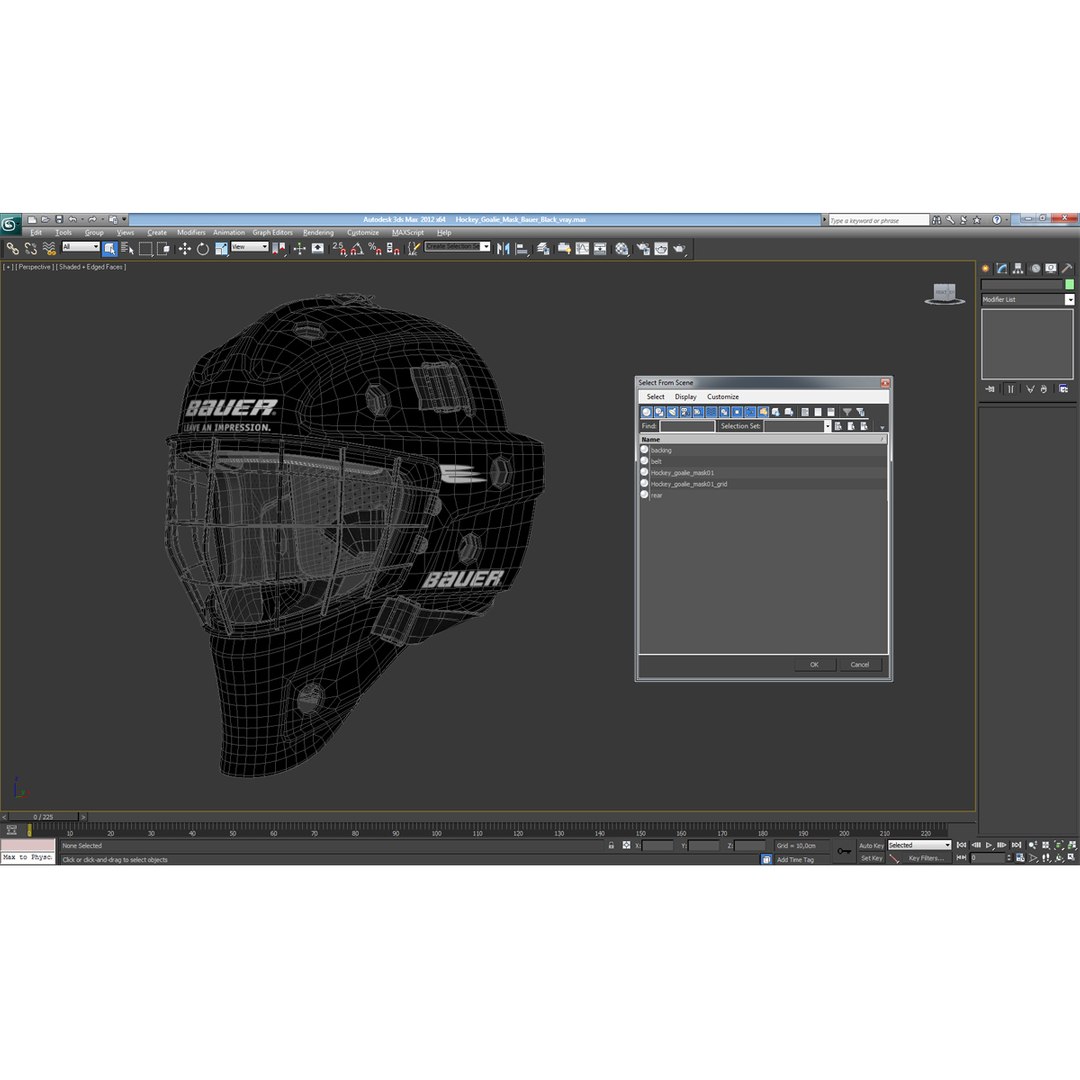Click Cancel in Select From Scene
The width and height of the screenshot is (1080, 1080).
click(860, 665)
